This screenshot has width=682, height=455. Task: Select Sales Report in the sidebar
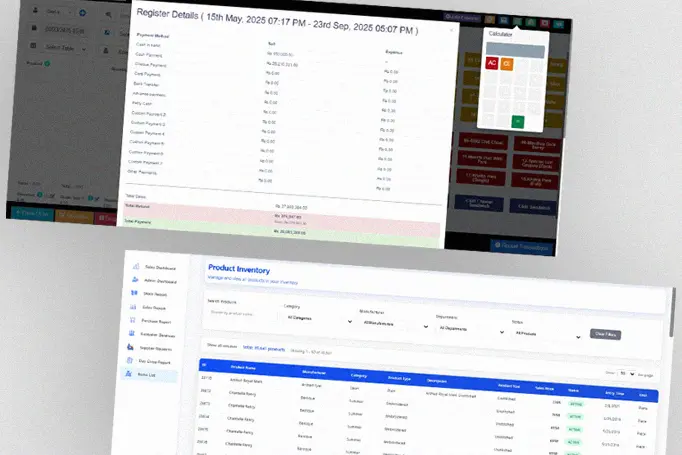pos(148,308)
